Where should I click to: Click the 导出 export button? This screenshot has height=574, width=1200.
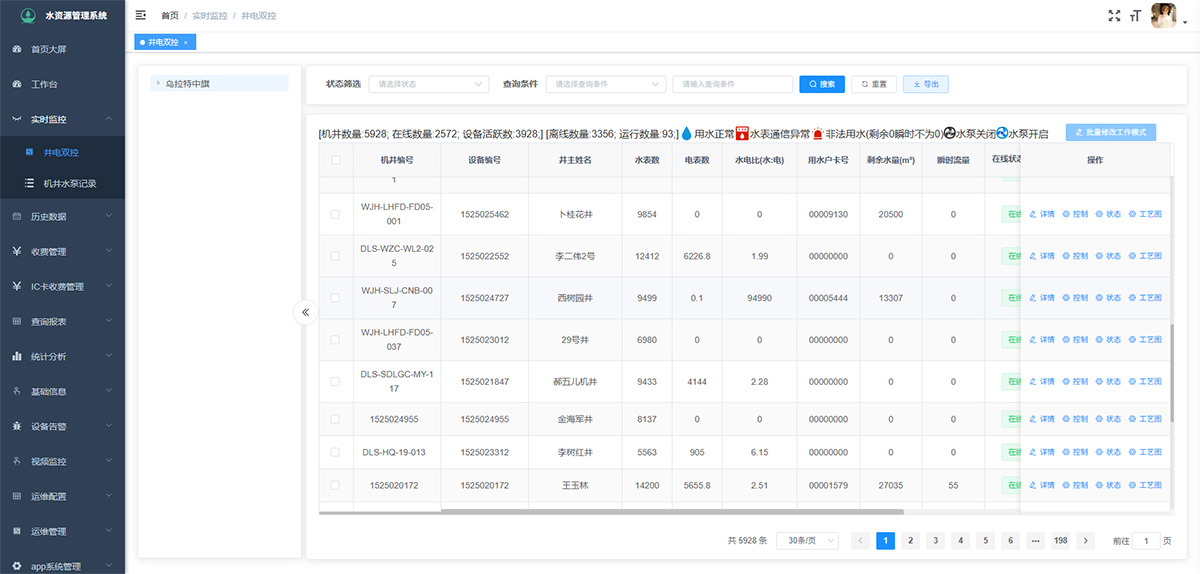pyautogui.click(x=925, y=85)
